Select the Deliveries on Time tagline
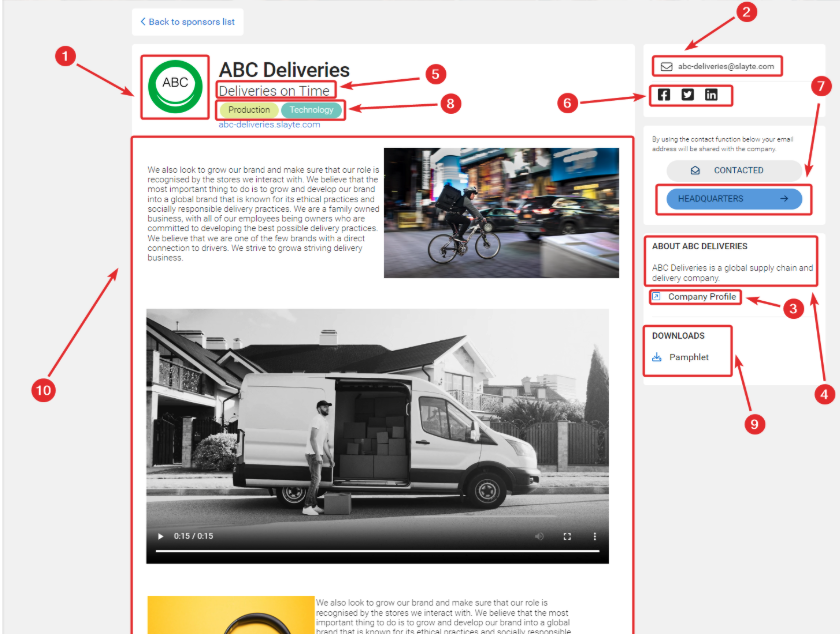The image size is (840, 637). (x=274, y=91)
